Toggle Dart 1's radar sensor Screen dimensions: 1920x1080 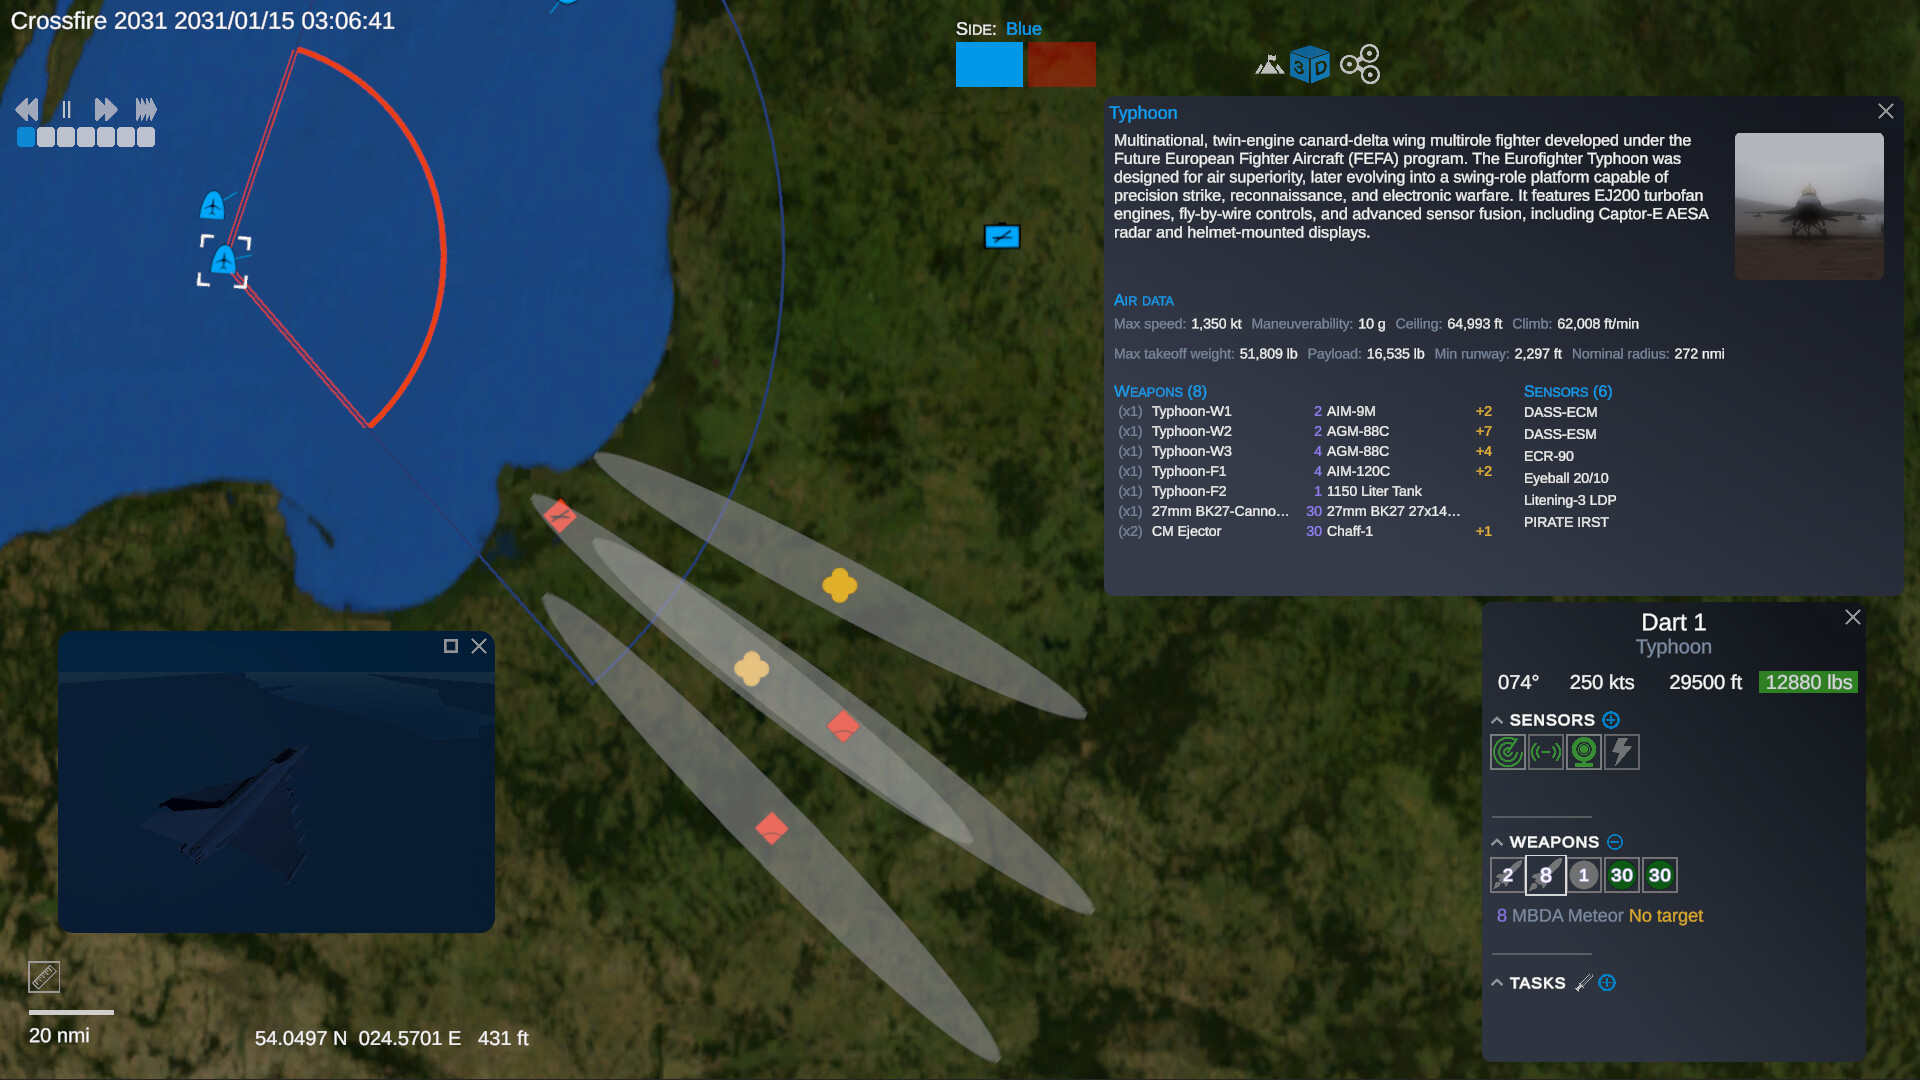click(x=1507, y=753)
